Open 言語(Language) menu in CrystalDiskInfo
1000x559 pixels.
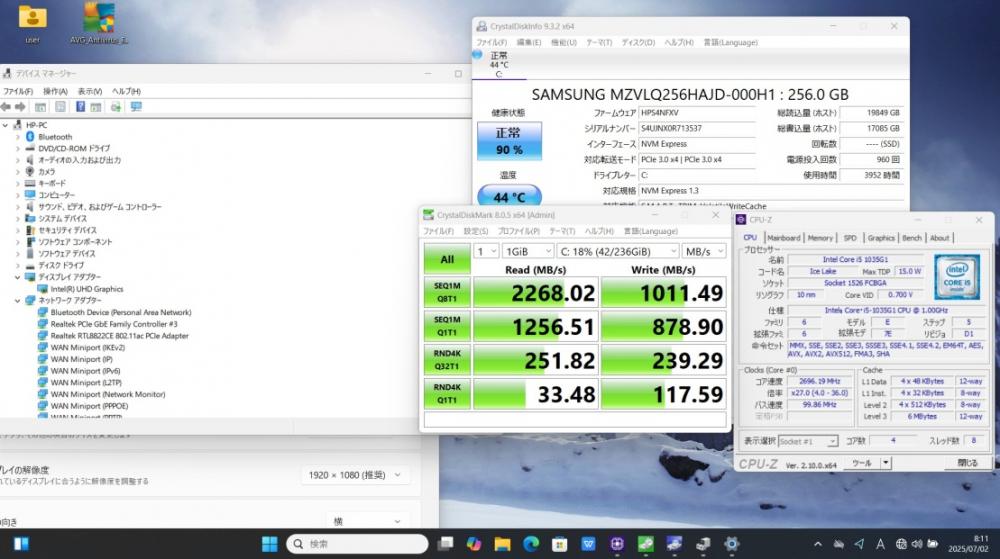(x=730, y=42)
